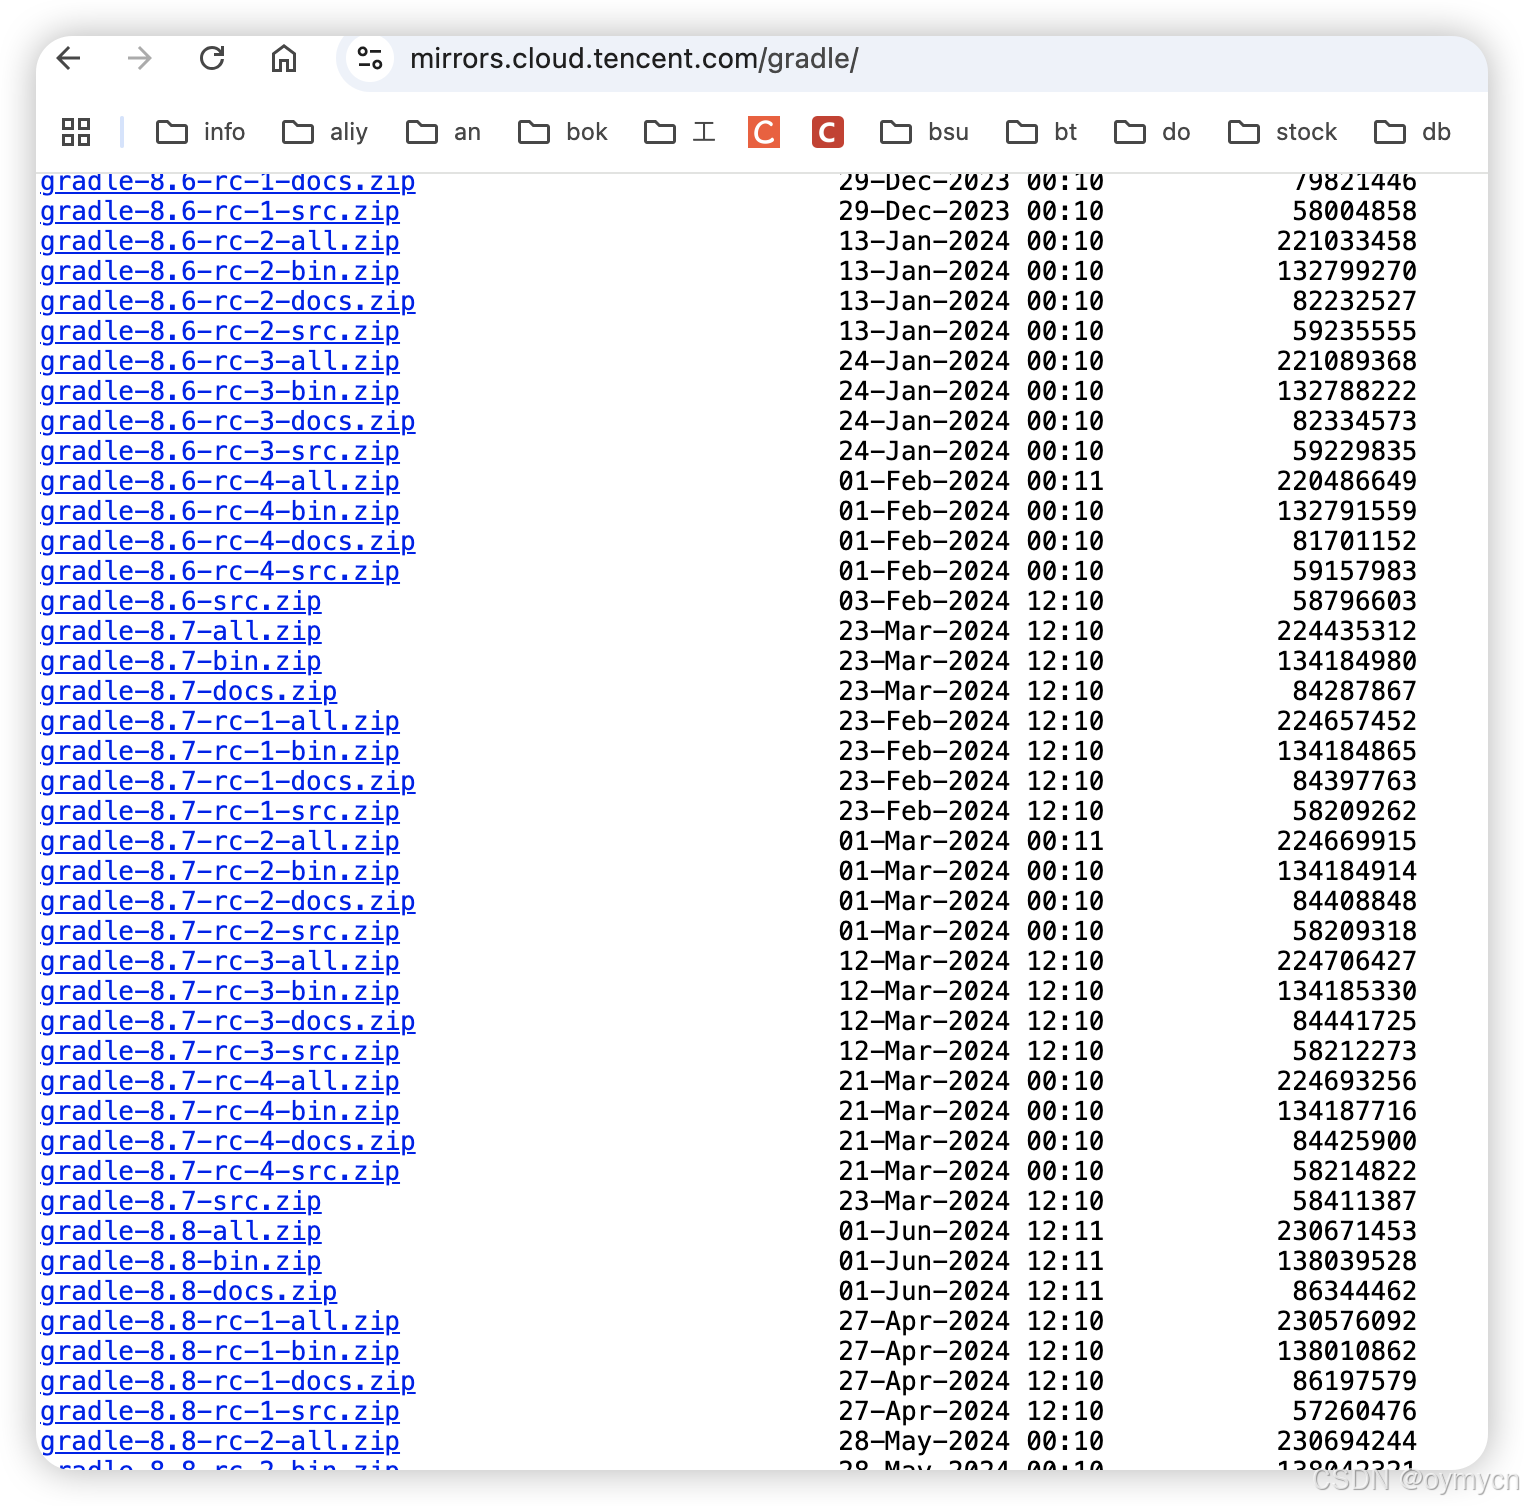This screenshot has height=1506, width=1524.
Task: Click file size 230671453 of gradle-8.8-all.zip
Action: (x=1347, y=1231)
